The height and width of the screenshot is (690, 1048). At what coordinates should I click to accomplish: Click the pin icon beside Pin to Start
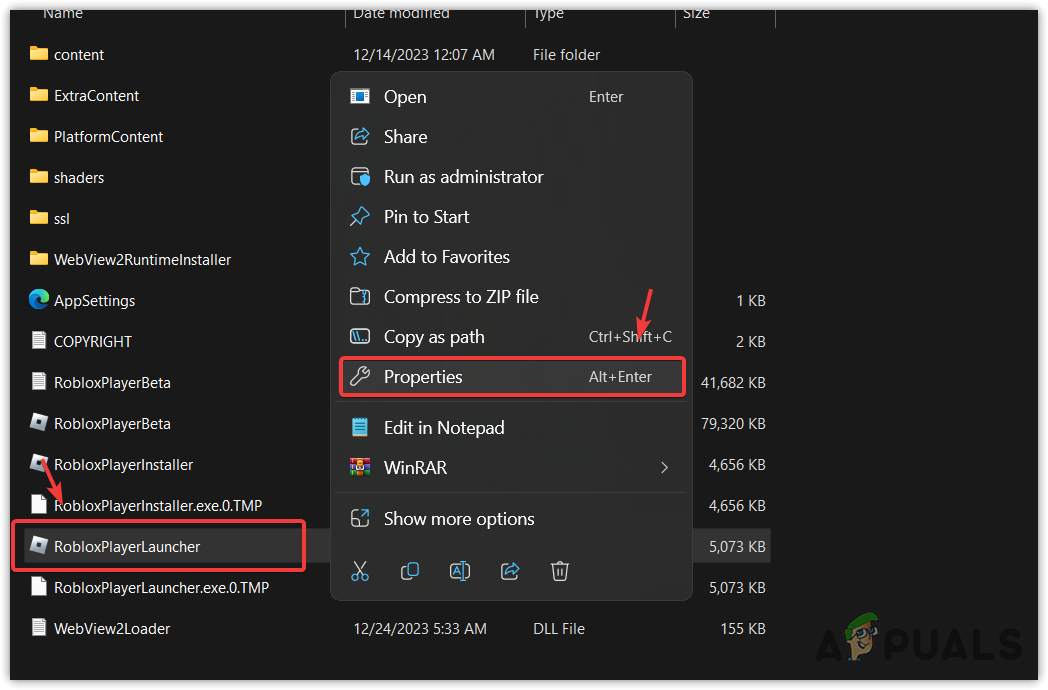point(360,217)
